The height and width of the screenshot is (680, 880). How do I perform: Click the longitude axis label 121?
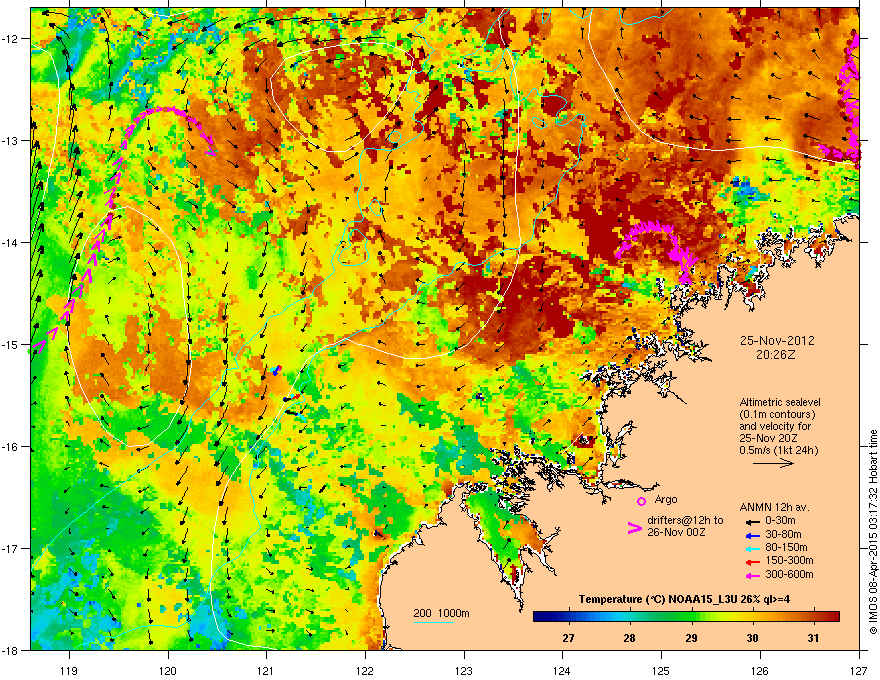coord(266,670)
